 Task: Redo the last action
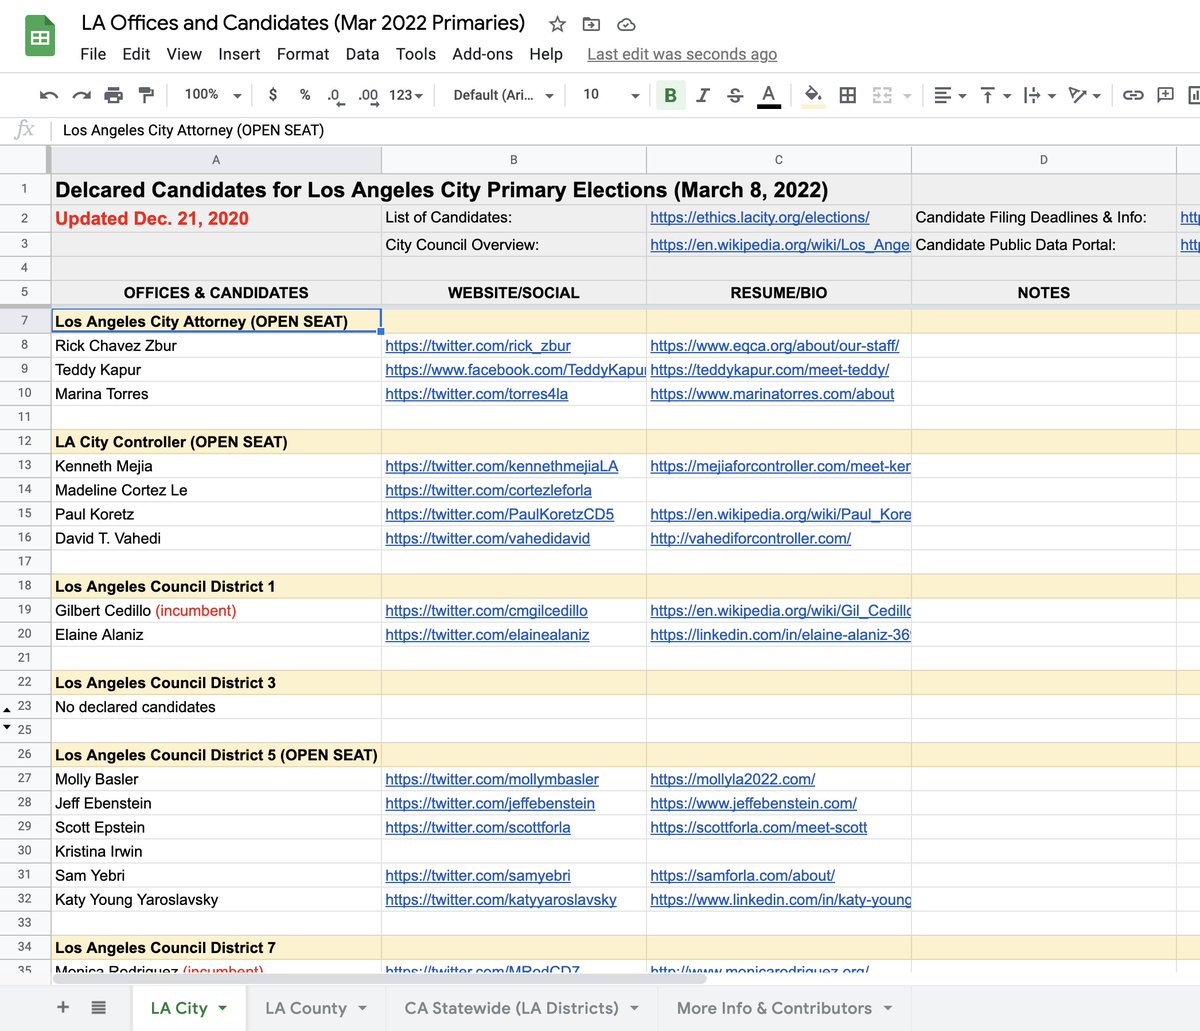tap(82, 95)
